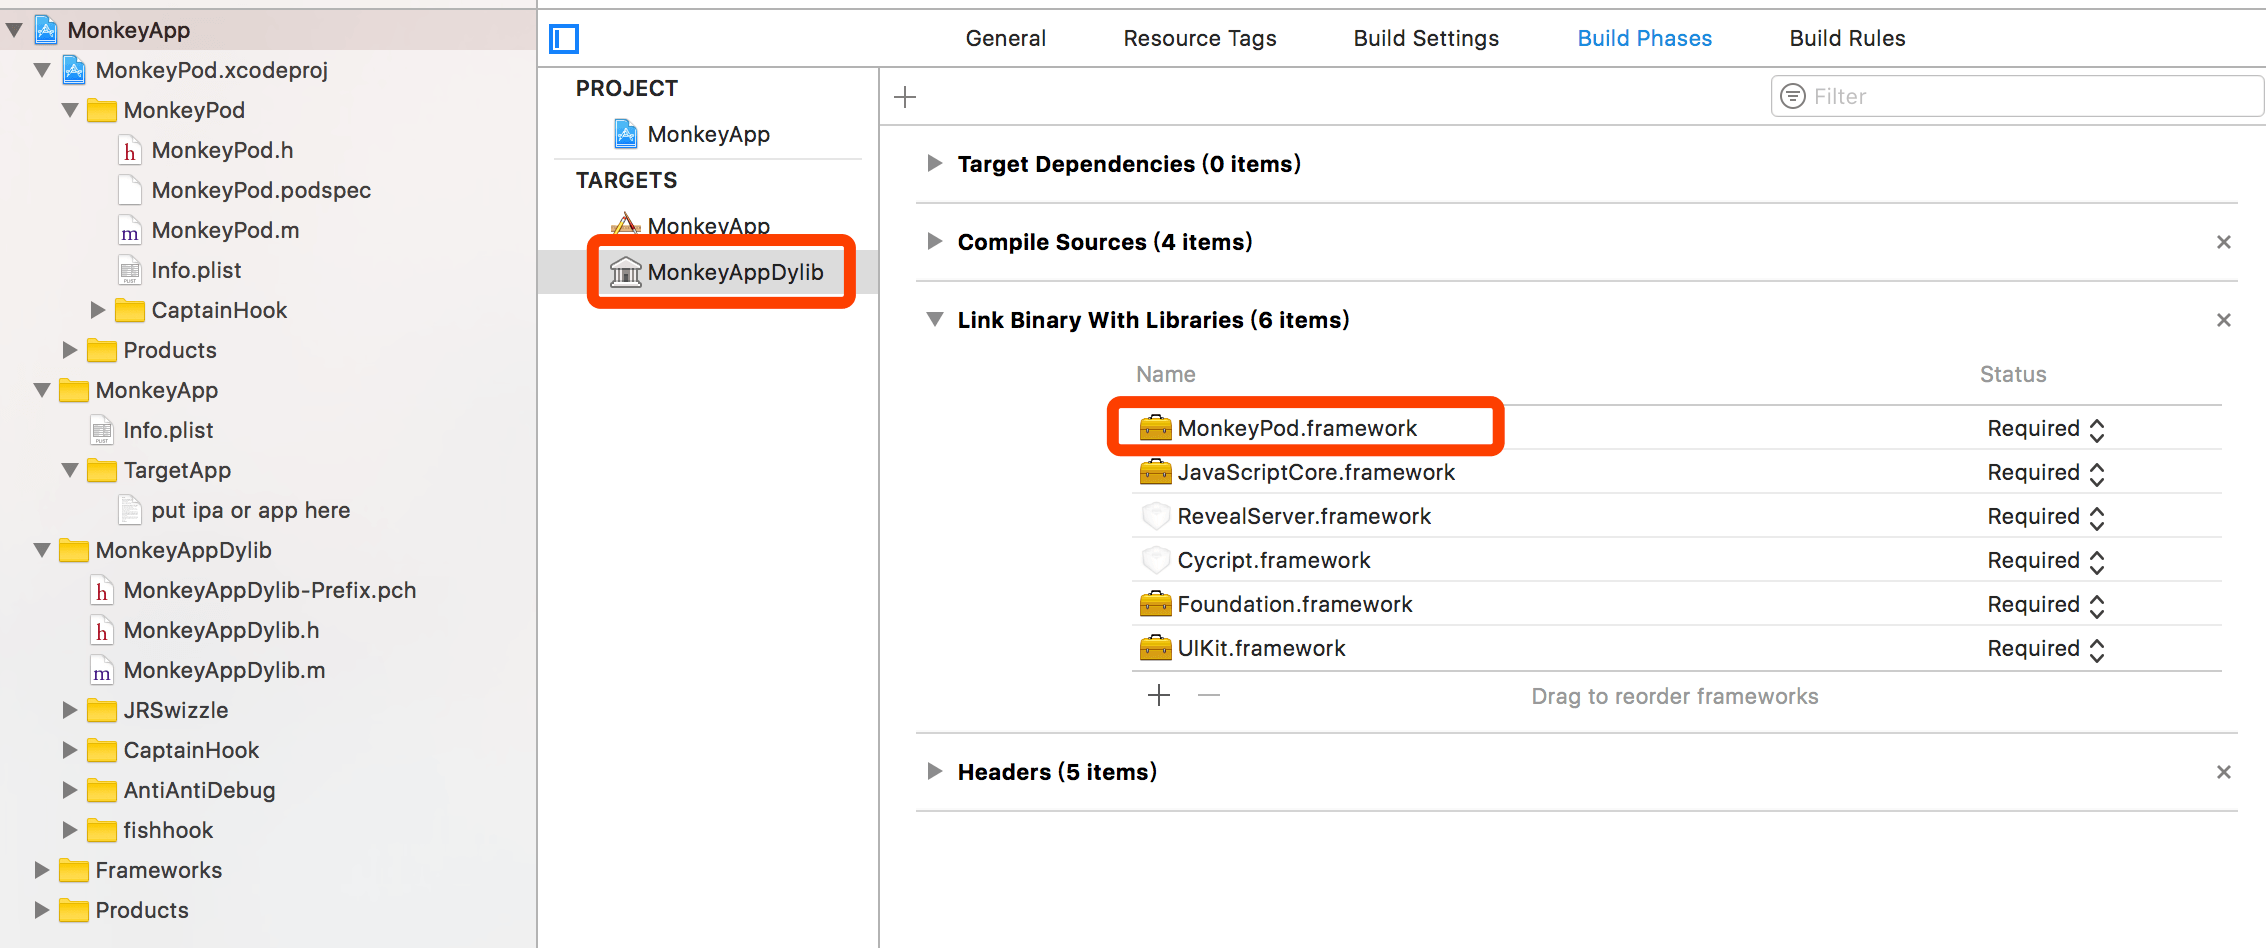Add a new build phase with plus icon
Screen dimensions: 2266x948
[905, 97]
